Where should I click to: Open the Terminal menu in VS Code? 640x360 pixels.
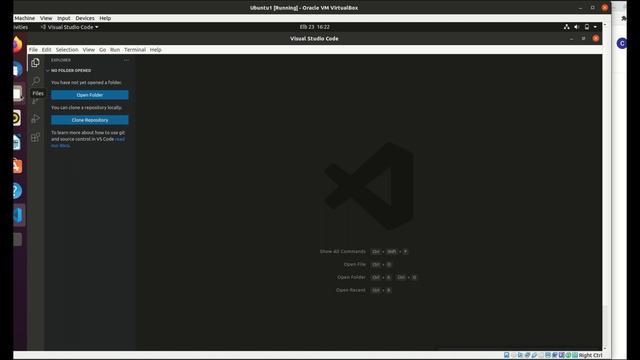click(135, 50)
